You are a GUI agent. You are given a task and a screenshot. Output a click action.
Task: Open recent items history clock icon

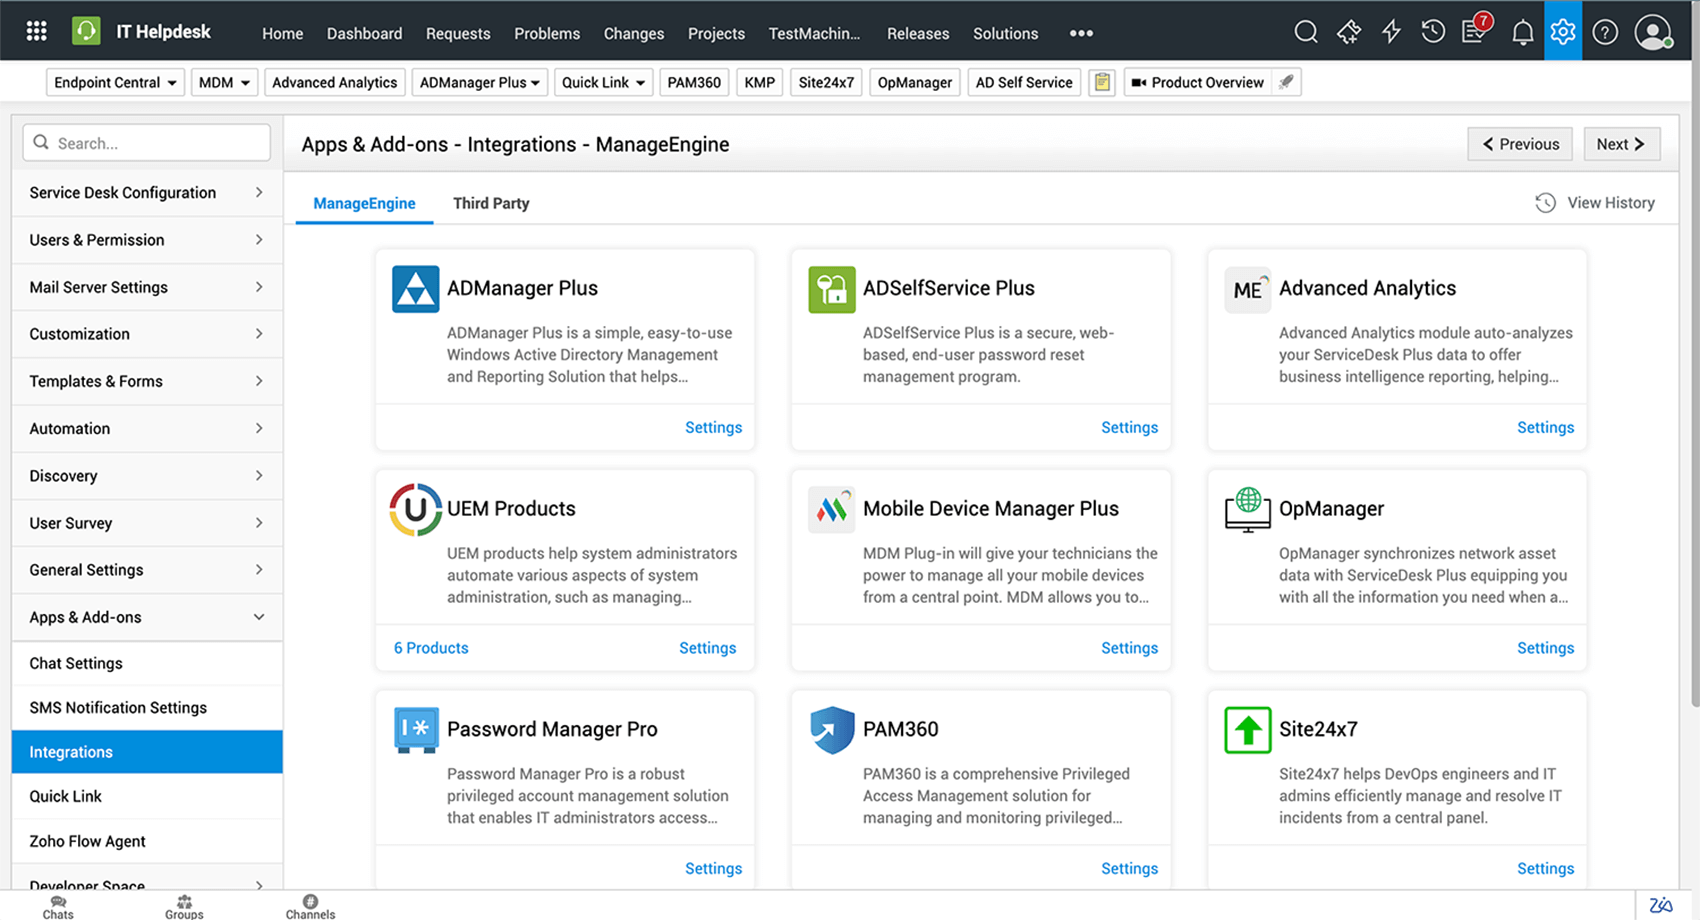point(1433,32)
